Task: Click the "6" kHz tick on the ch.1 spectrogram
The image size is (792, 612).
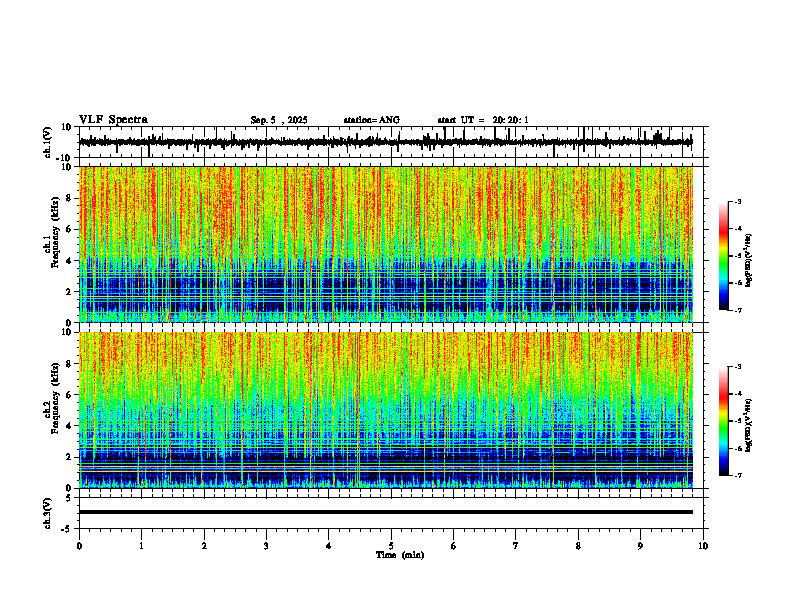Action: (69, 229)
